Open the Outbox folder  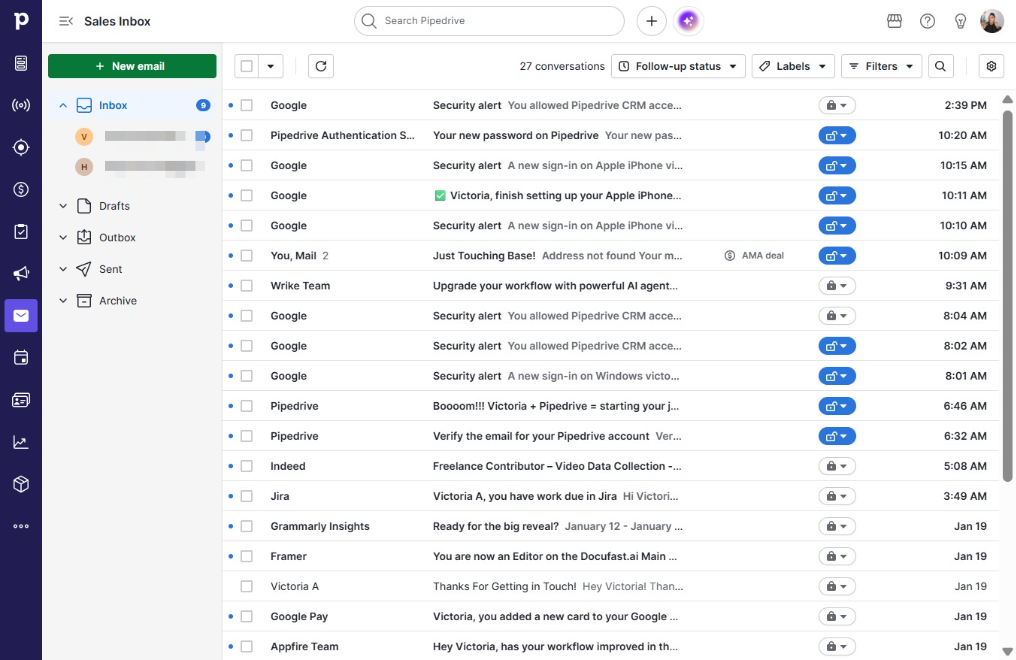117,238
